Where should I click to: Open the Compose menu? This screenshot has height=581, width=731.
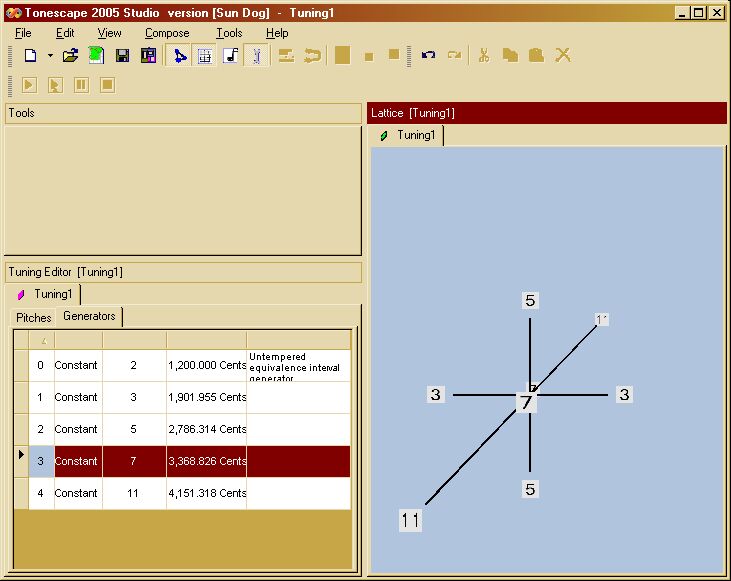(167, 33)
